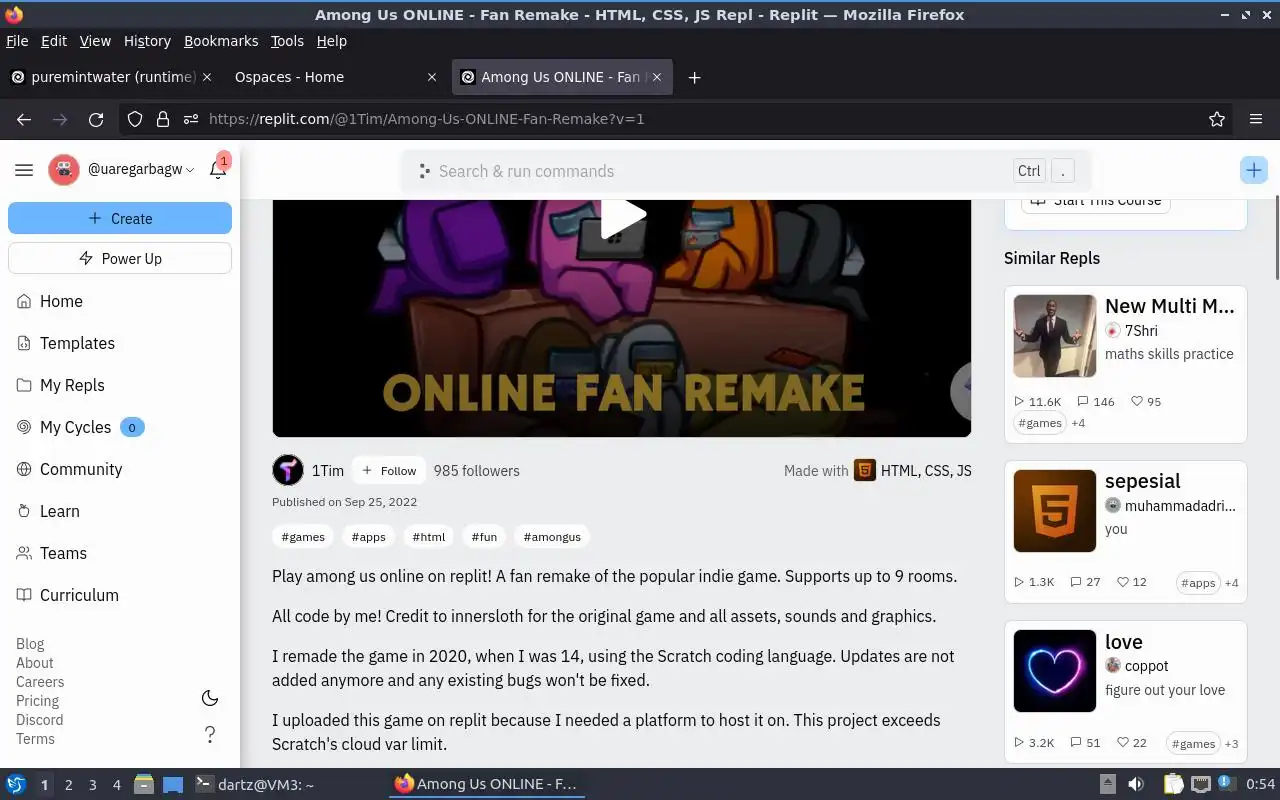1280x800 pixels.
Task: Select the #games tag under the description
Action: (303, 537)
